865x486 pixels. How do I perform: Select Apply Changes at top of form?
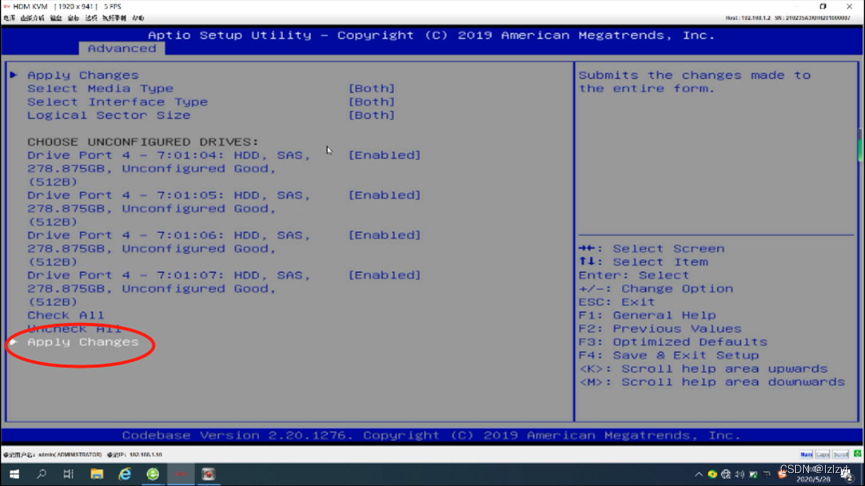(83, 75)
